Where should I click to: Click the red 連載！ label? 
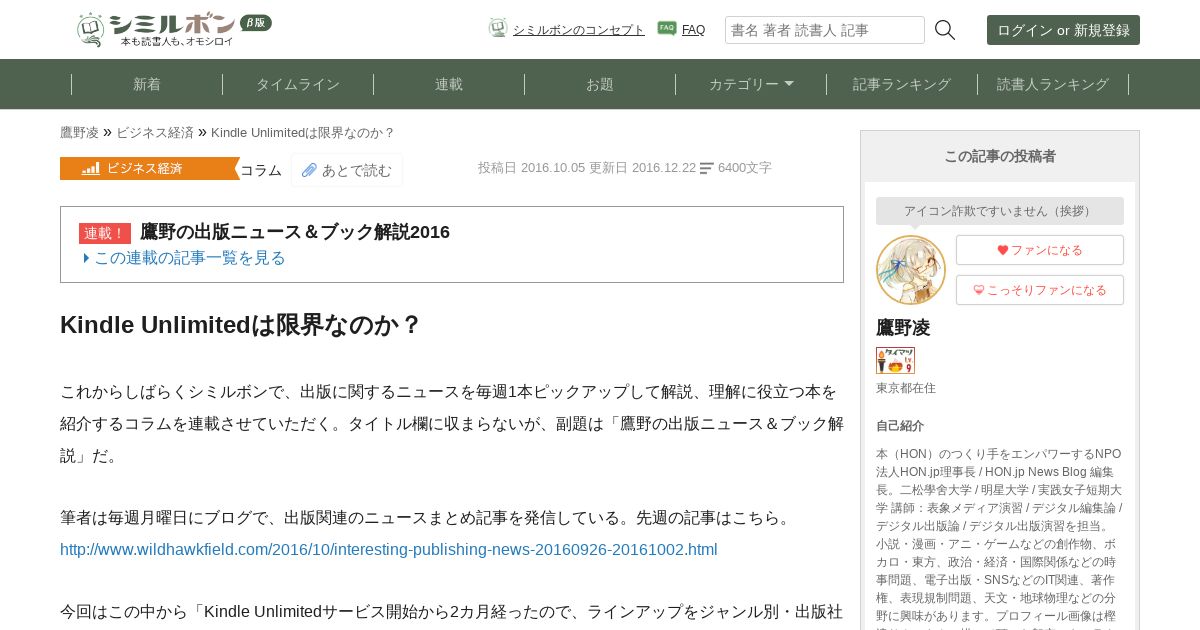(105, 233)
